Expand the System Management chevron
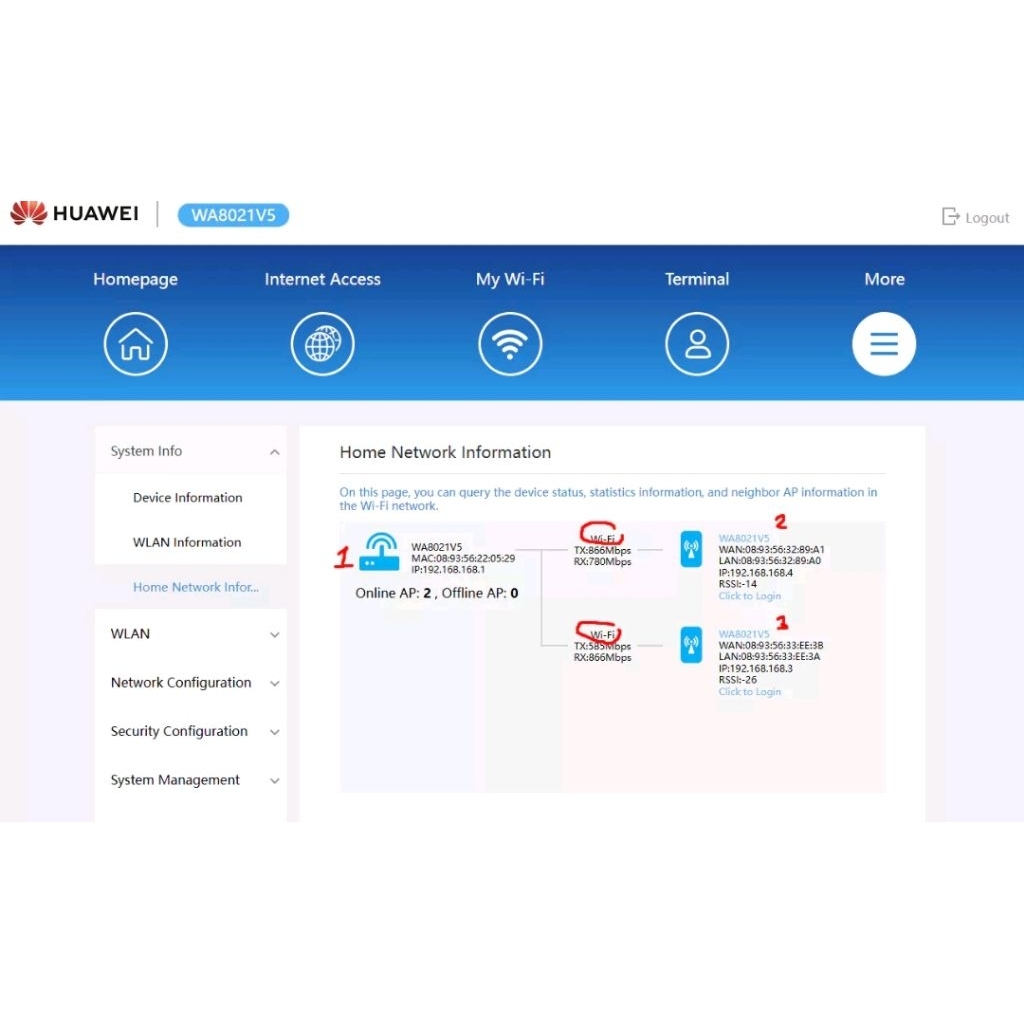Image resolution: width=1024 pixels, height=1024 pixels. [x=274, y=781]
